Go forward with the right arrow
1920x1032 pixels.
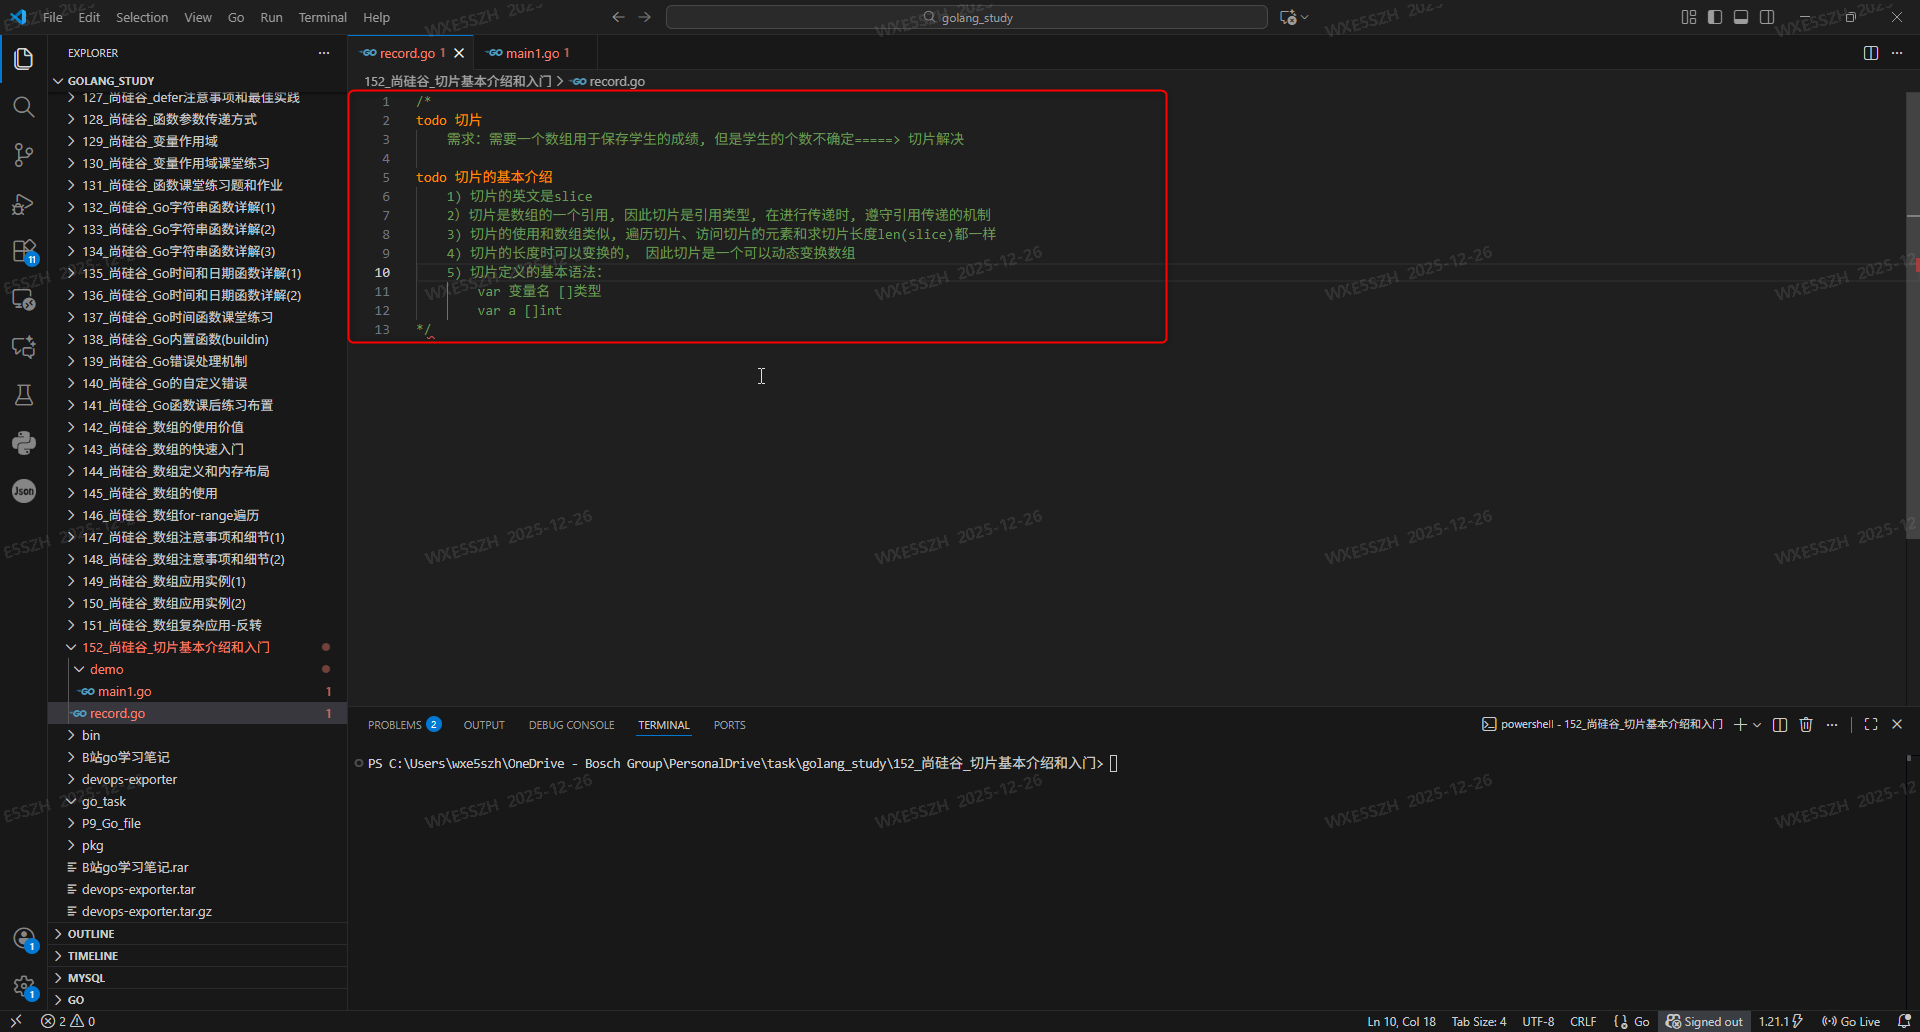[x=645, y=17]
